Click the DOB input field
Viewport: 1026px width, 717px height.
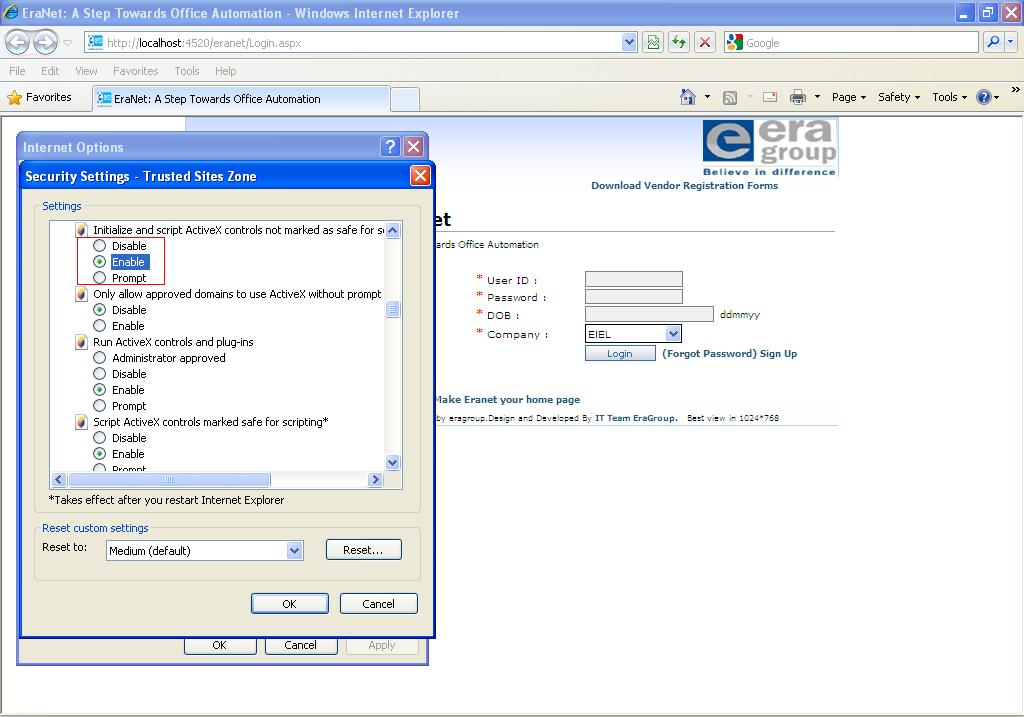649,315
